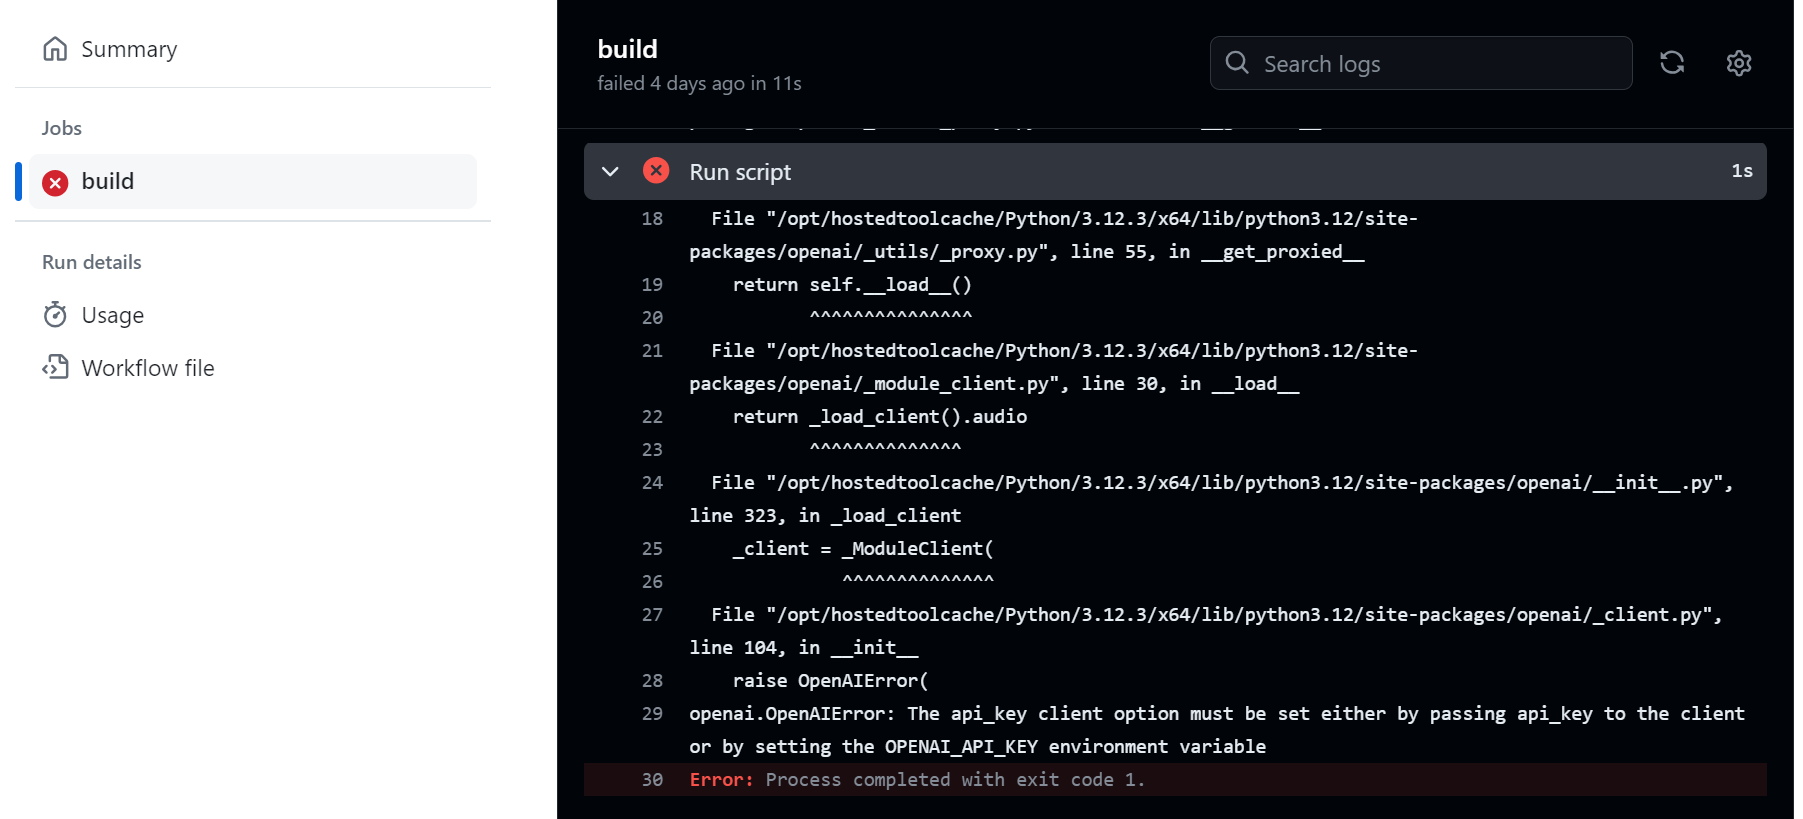Image resolution: width=1803 pixels, height=819 pixels.
Task: Select log line number 19
Action: pyautogui.click(x=652, y=285)
